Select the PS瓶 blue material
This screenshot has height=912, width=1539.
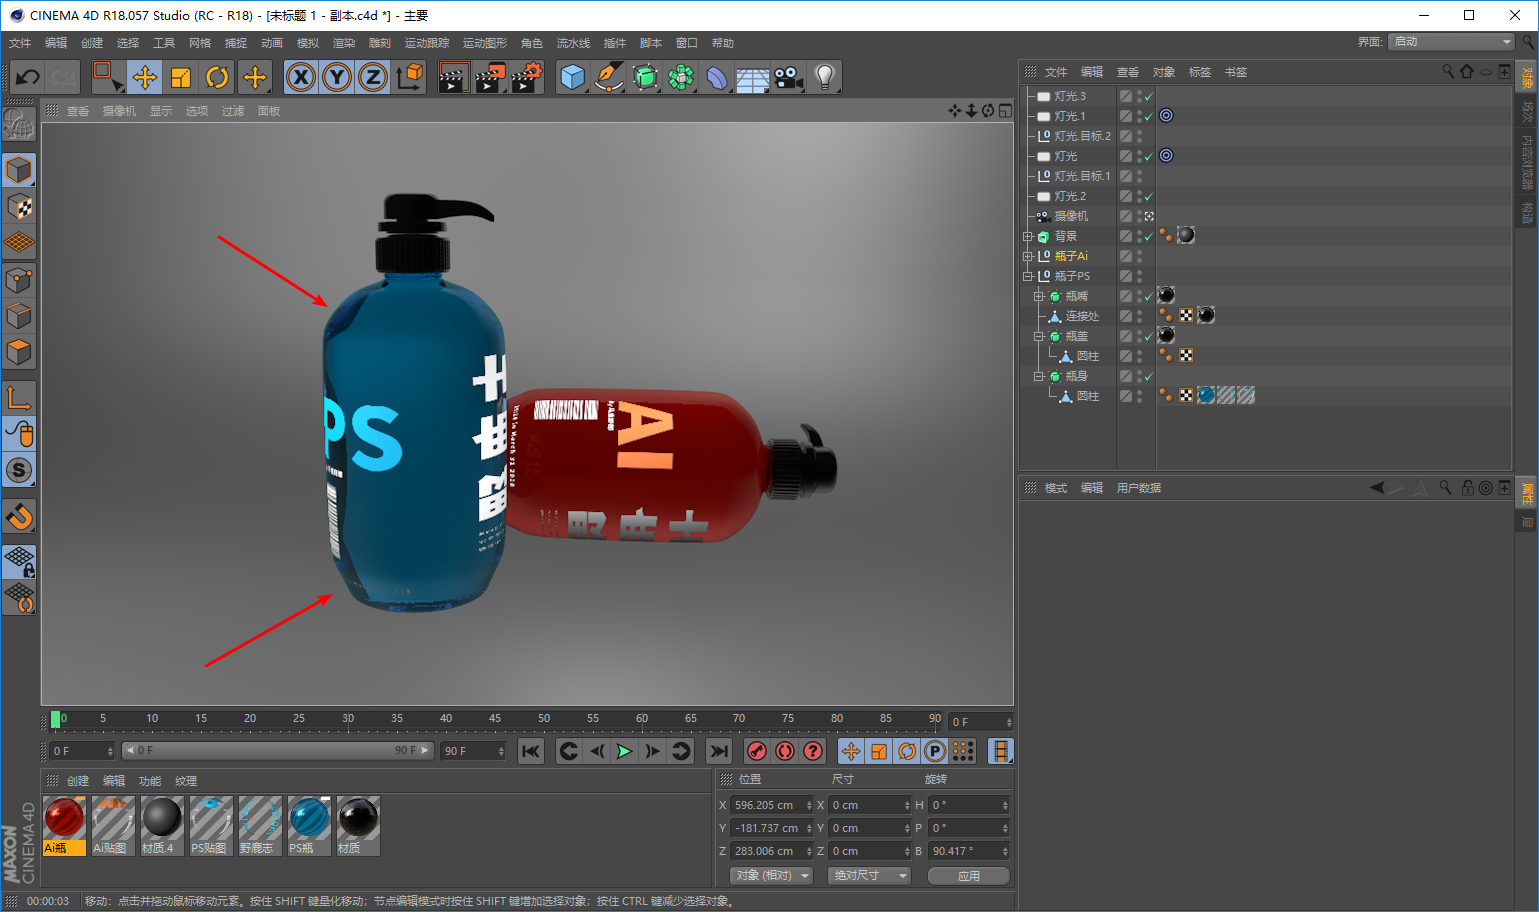[309, 826]
